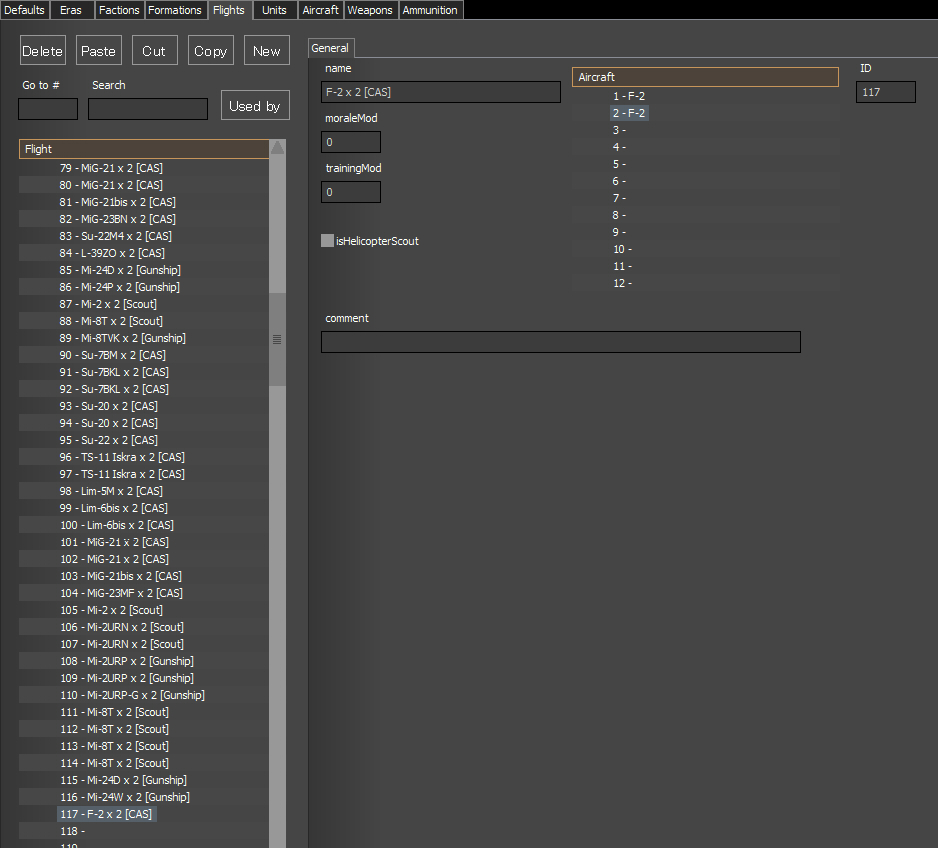The image size is (938, 848).
Task: Select flight 81 - MiG-21bis x 2 [CAS]
Action: pos(117,202)
